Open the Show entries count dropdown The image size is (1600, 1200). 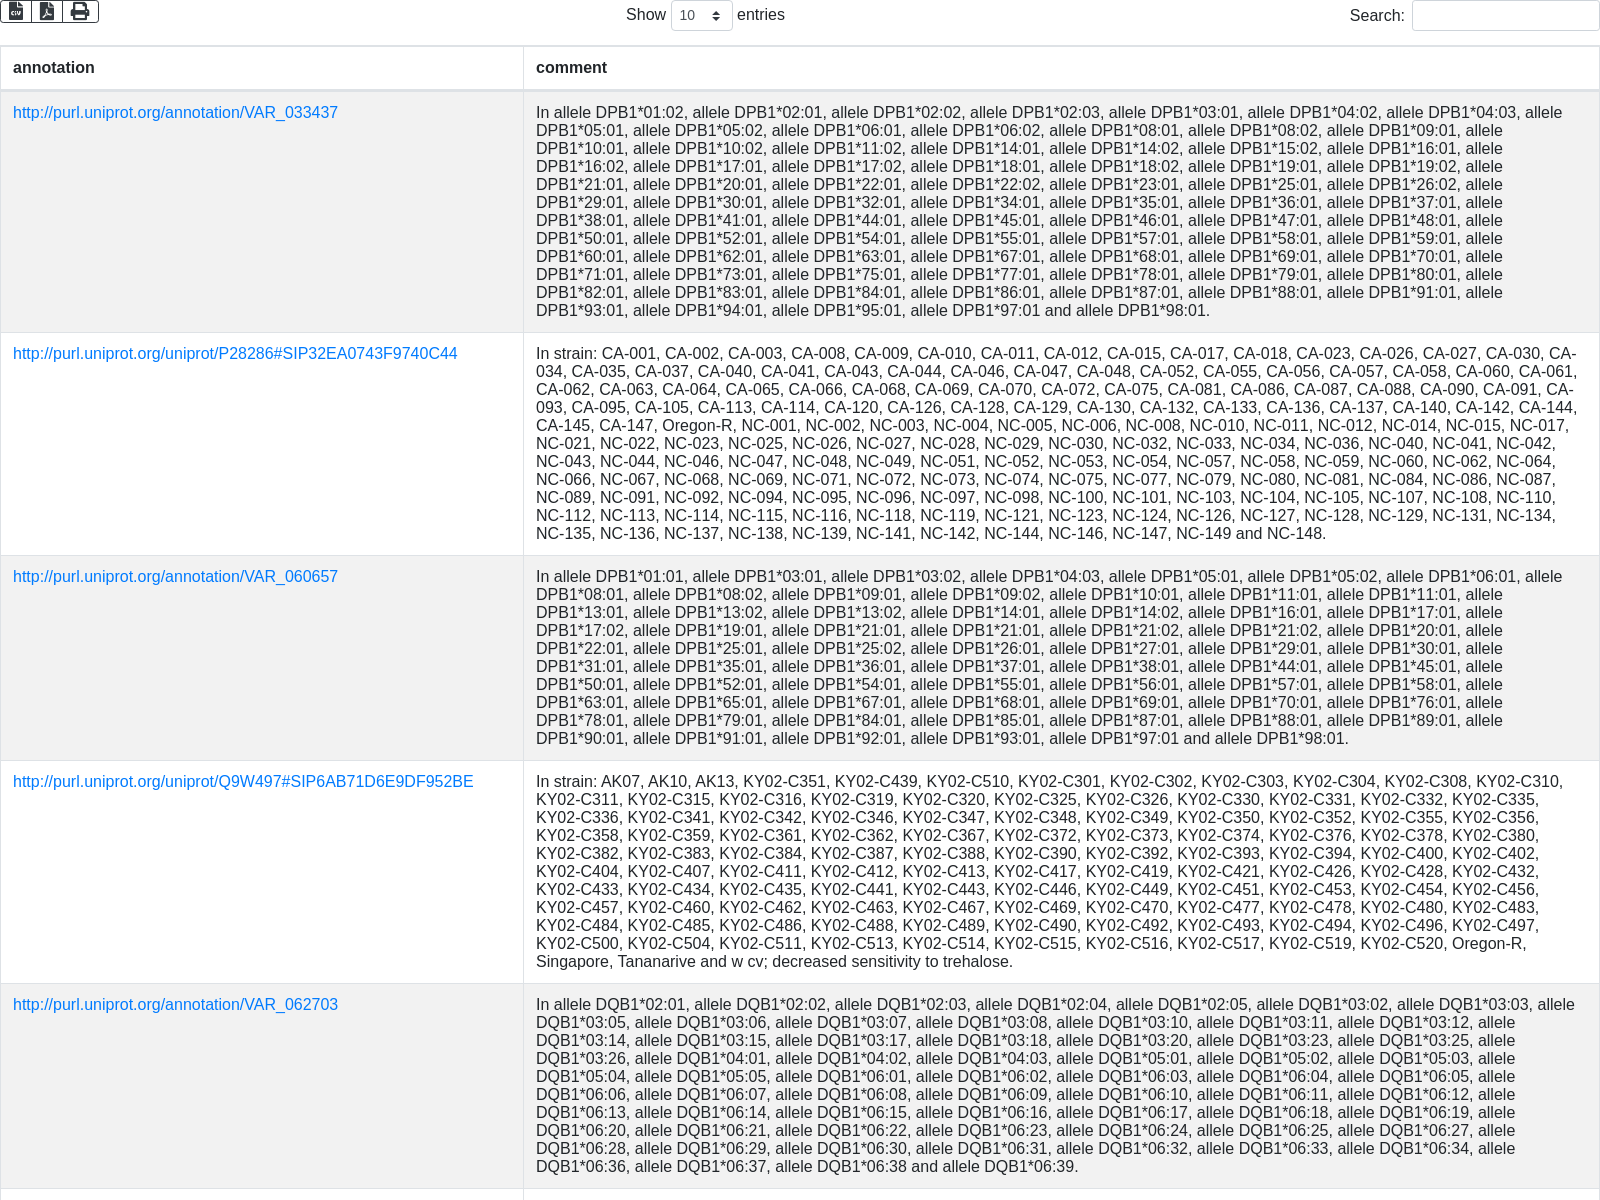pyautogui.click(x=701, y=15)
